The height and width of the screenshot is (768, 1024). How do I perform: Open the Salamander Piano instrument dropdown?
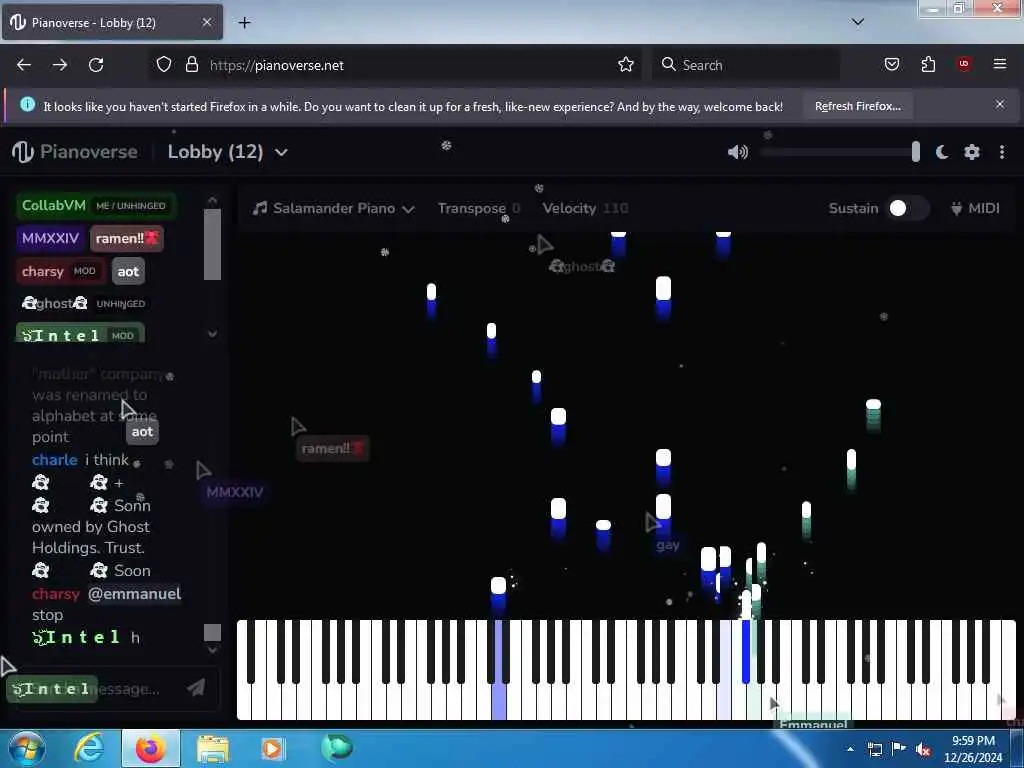(x=334, y=208)
